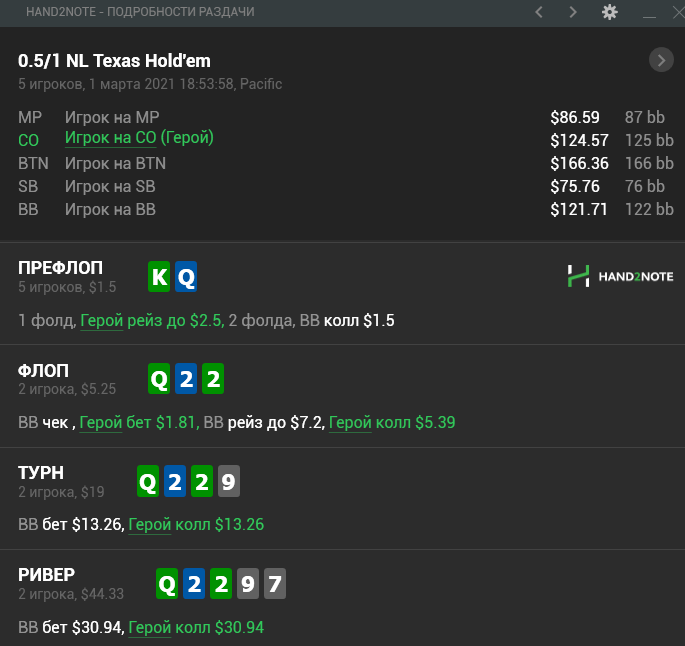Screen dimensions: 685x646
Task: Click '166 bb' stack size
Action: coord(649,163)
